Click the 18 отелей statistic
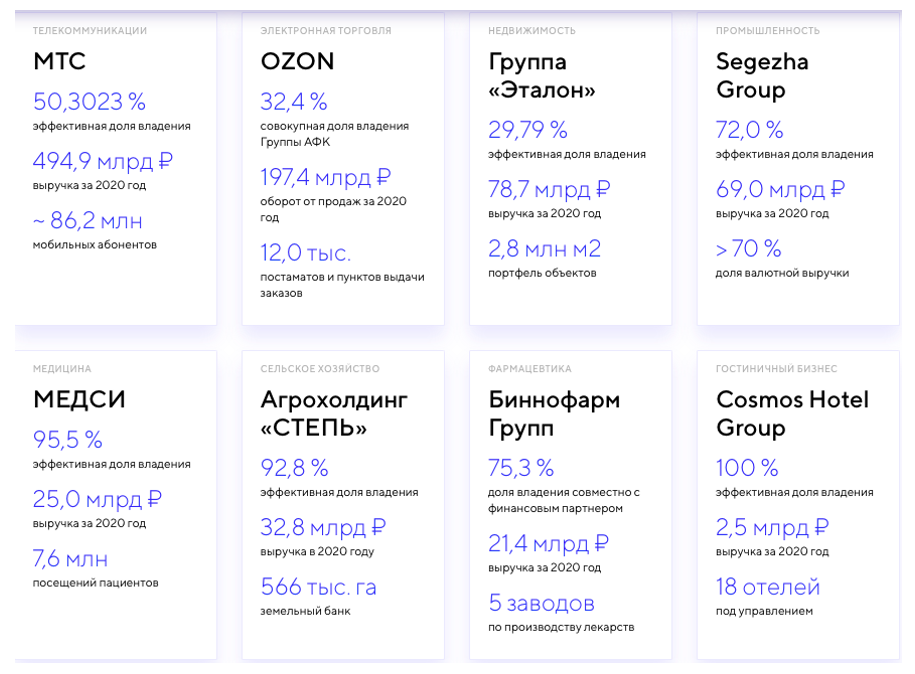Image resolution: width=915 pixels, height=674 pixels. 768,586
